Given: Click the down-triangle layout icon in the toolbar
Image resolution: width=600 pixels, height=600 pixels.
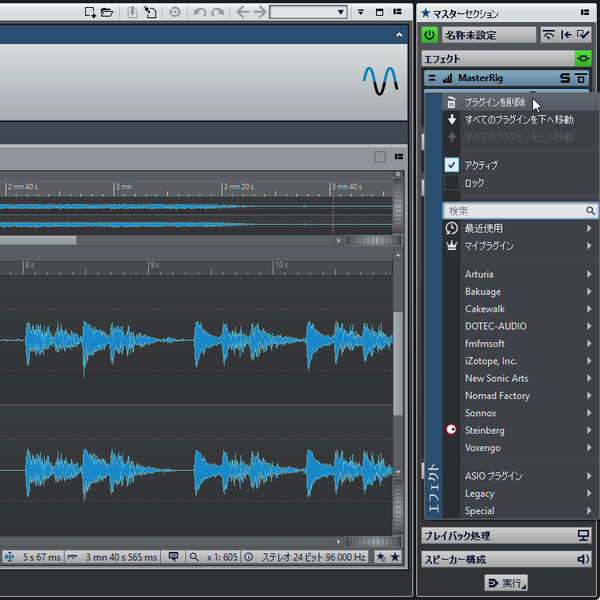Looking at the screenshot, I should pyautogui.click(x=360, y=12).
